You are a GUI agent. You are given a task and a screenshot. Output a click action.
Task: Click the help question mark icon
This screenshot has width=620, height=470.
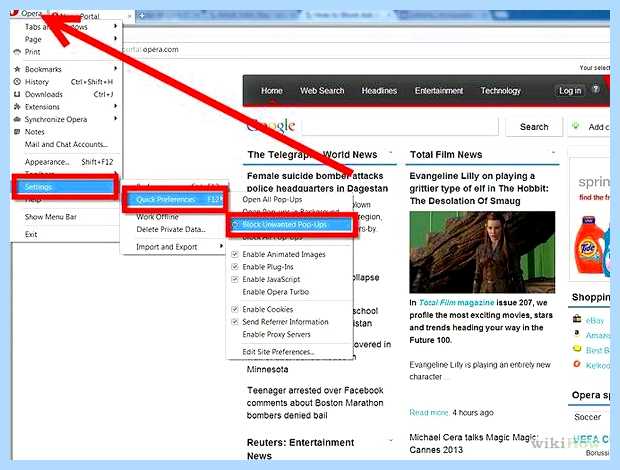(595, 89)
